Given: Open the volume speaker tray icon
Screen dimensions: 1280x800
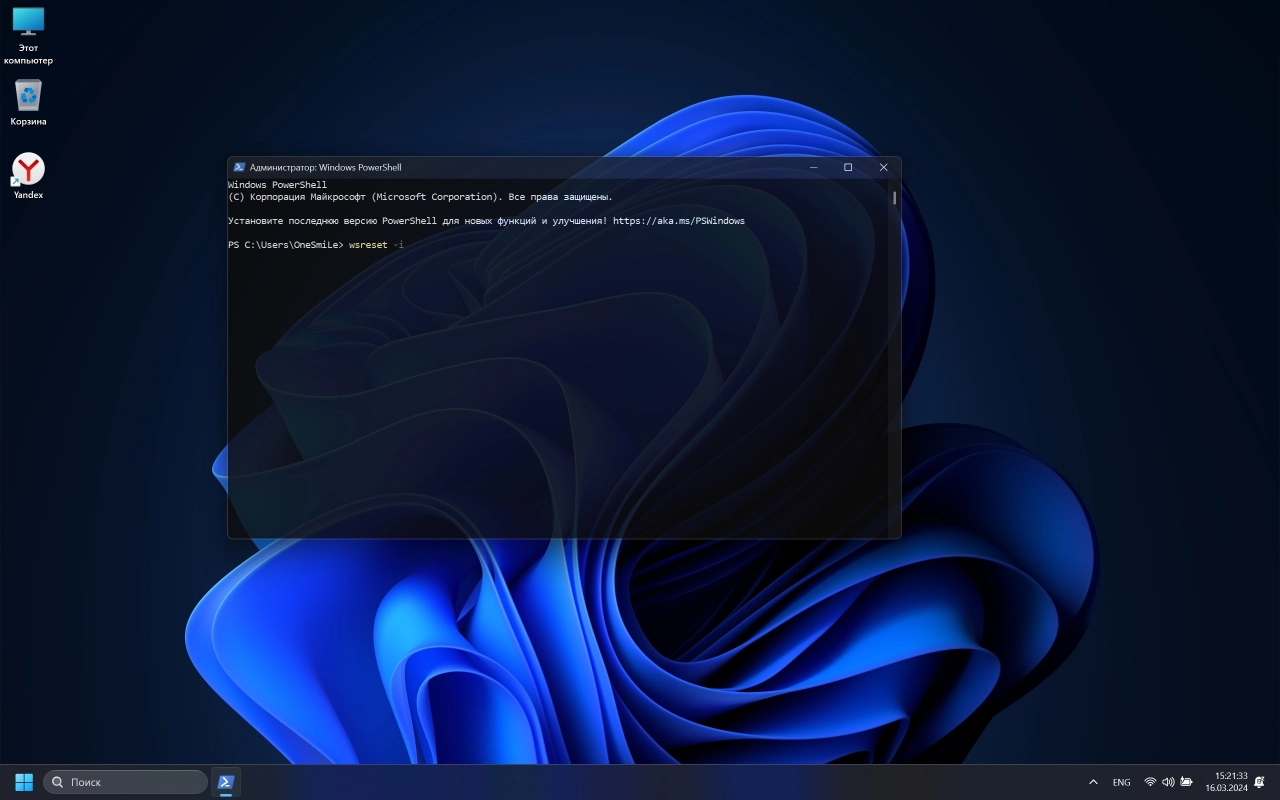Looking at the screenshot, I should coord(1168,782).
